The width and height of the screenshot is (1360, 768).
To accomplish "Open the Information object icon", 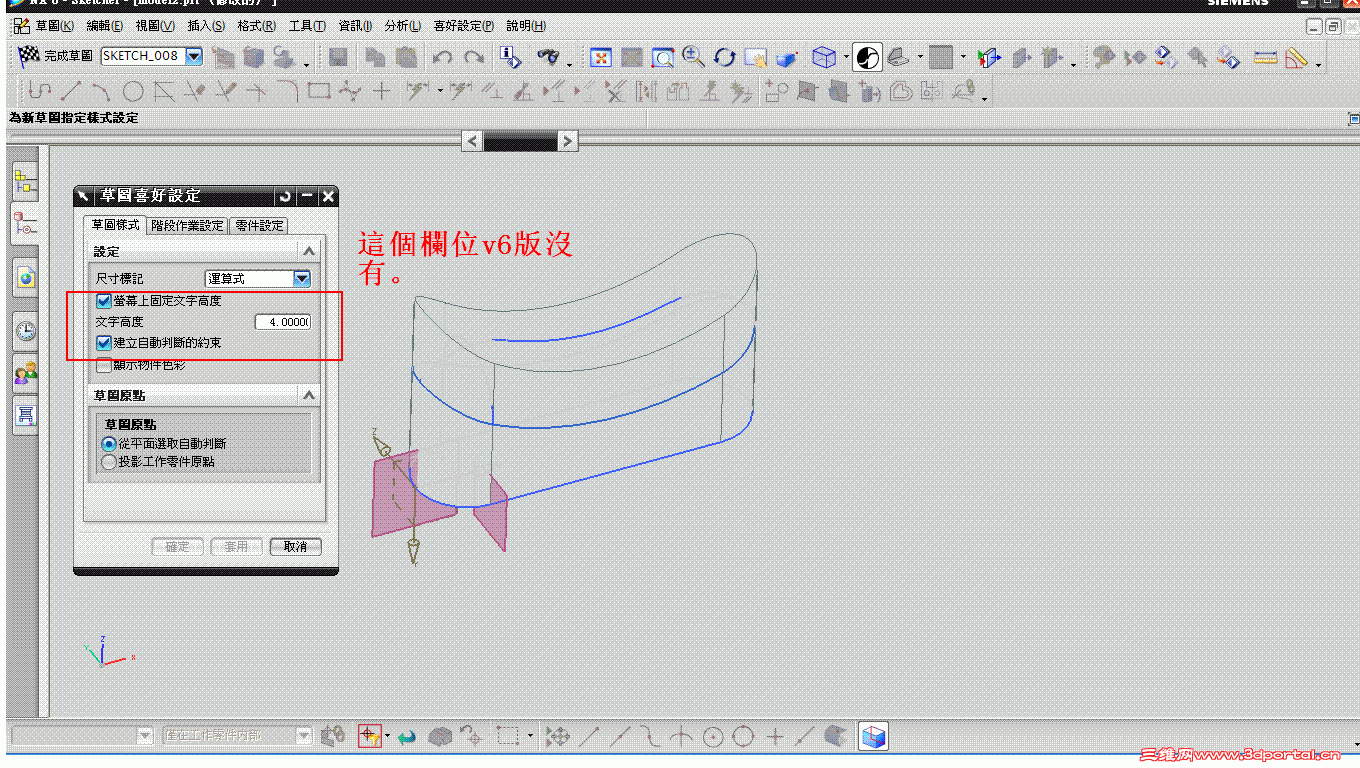I will 511,57.
